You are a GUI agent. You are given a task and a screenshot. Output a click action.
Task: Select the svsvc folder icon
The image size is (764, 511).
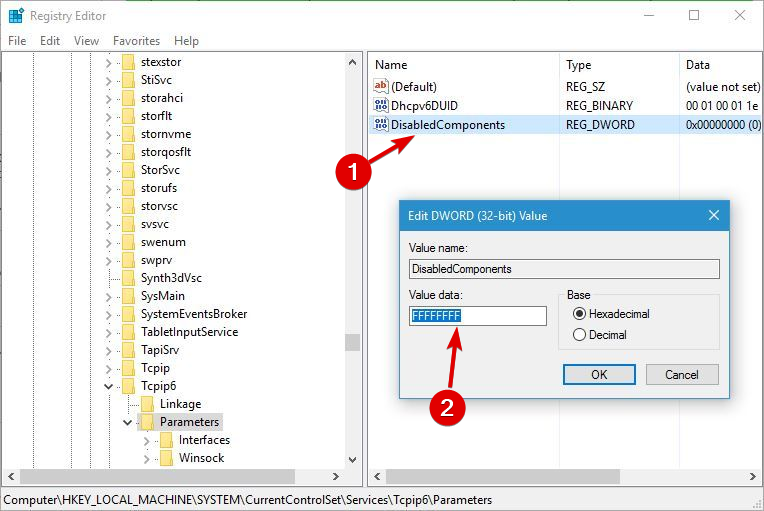[128, 225]
